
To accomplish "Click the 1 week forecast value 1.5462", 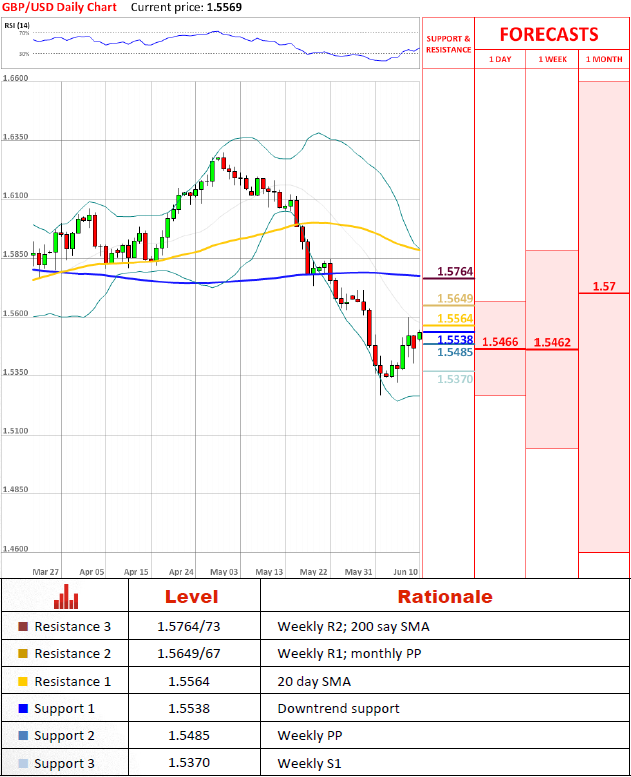I will coord(552,342).
